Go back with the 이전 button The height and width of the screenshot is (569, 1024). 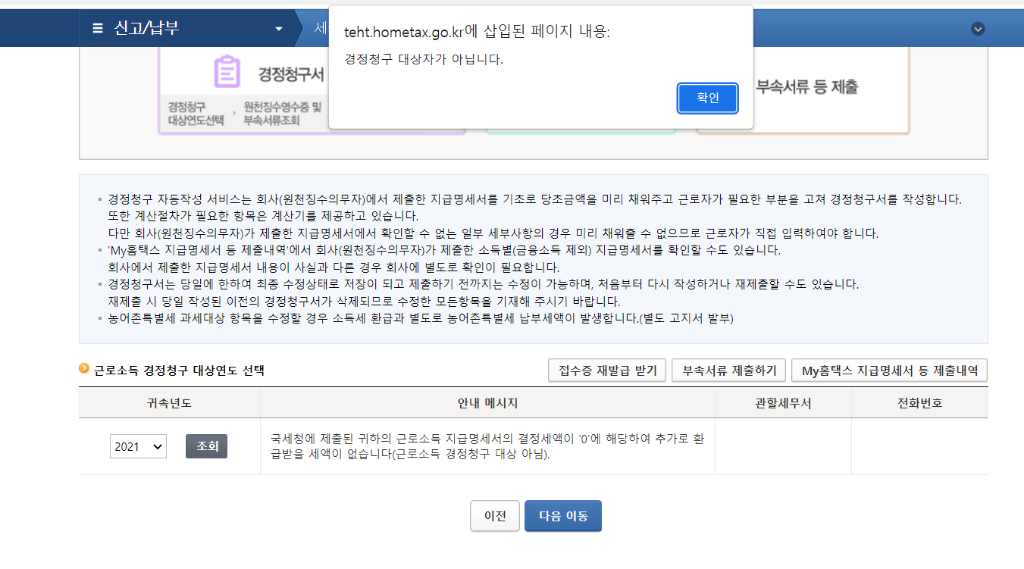(494, 516)
